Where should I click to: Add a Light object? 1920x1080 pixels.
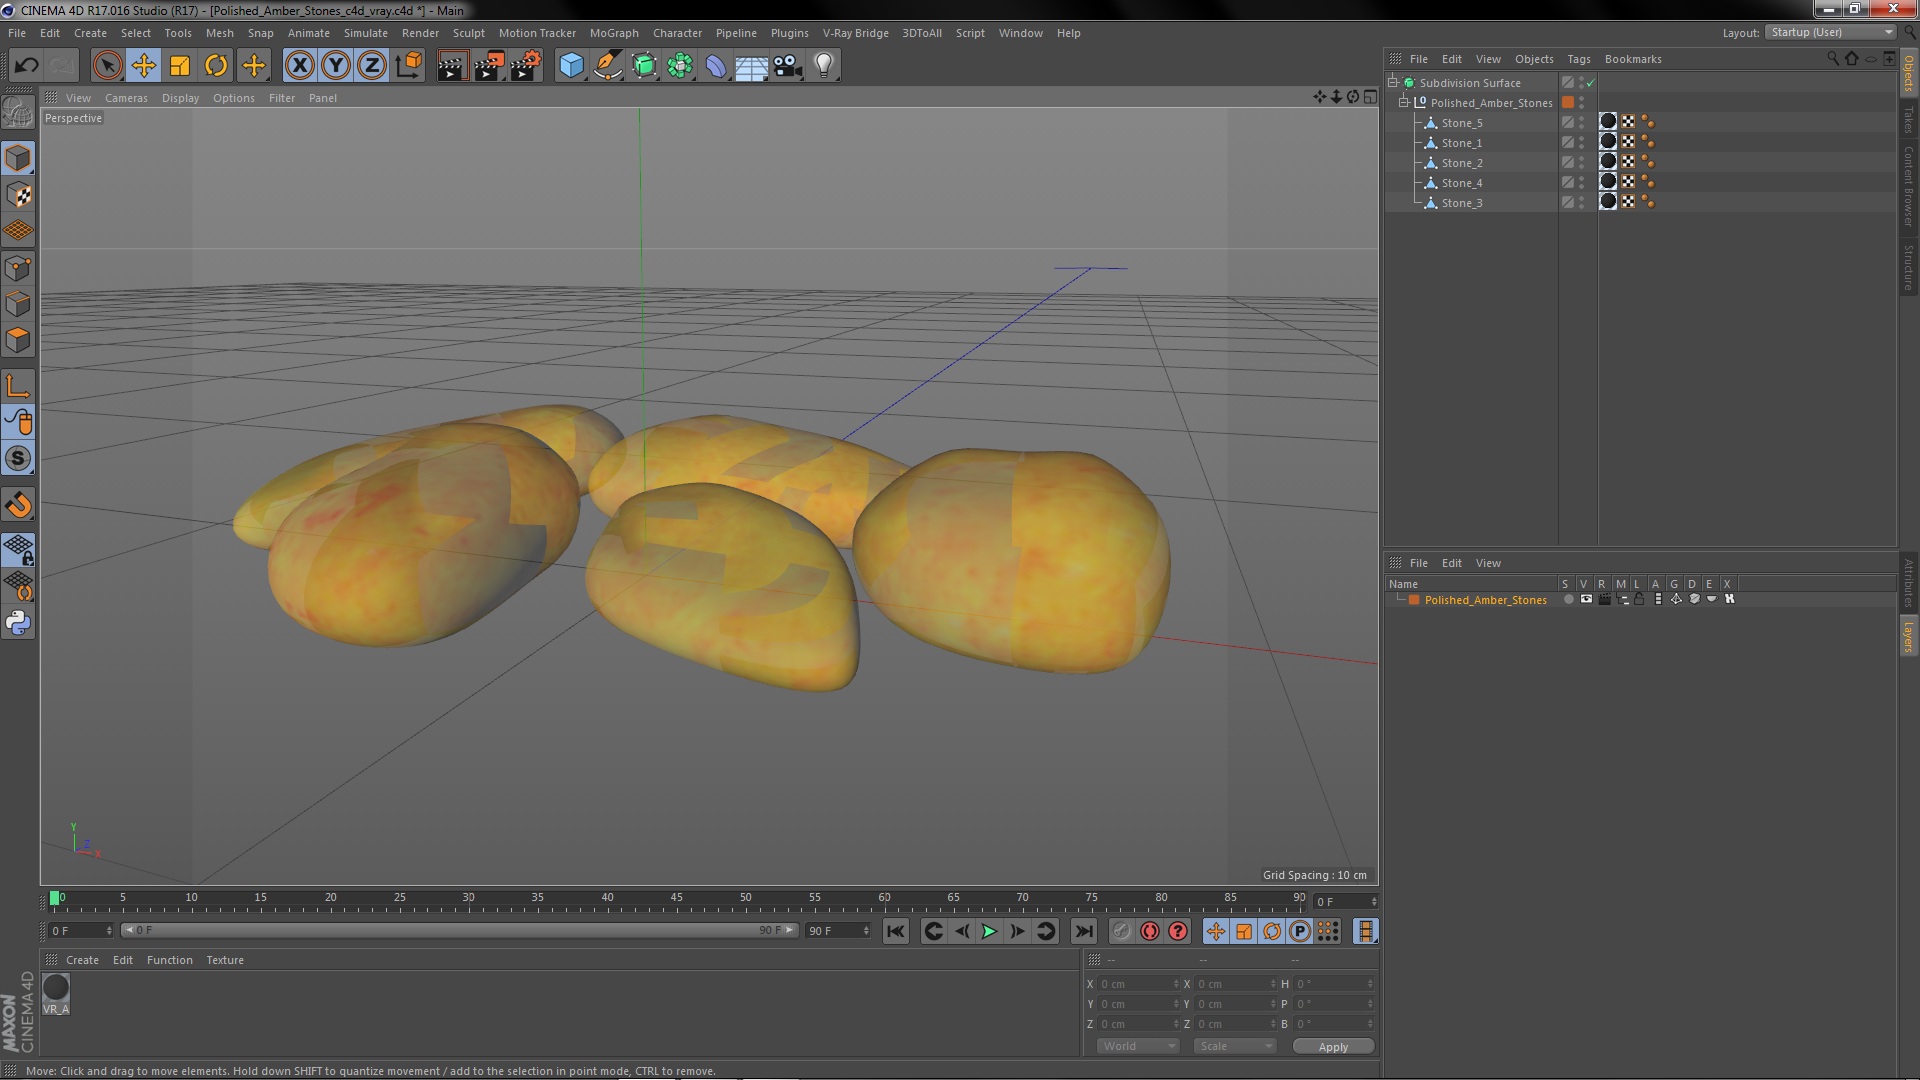(x=824, y=66)
